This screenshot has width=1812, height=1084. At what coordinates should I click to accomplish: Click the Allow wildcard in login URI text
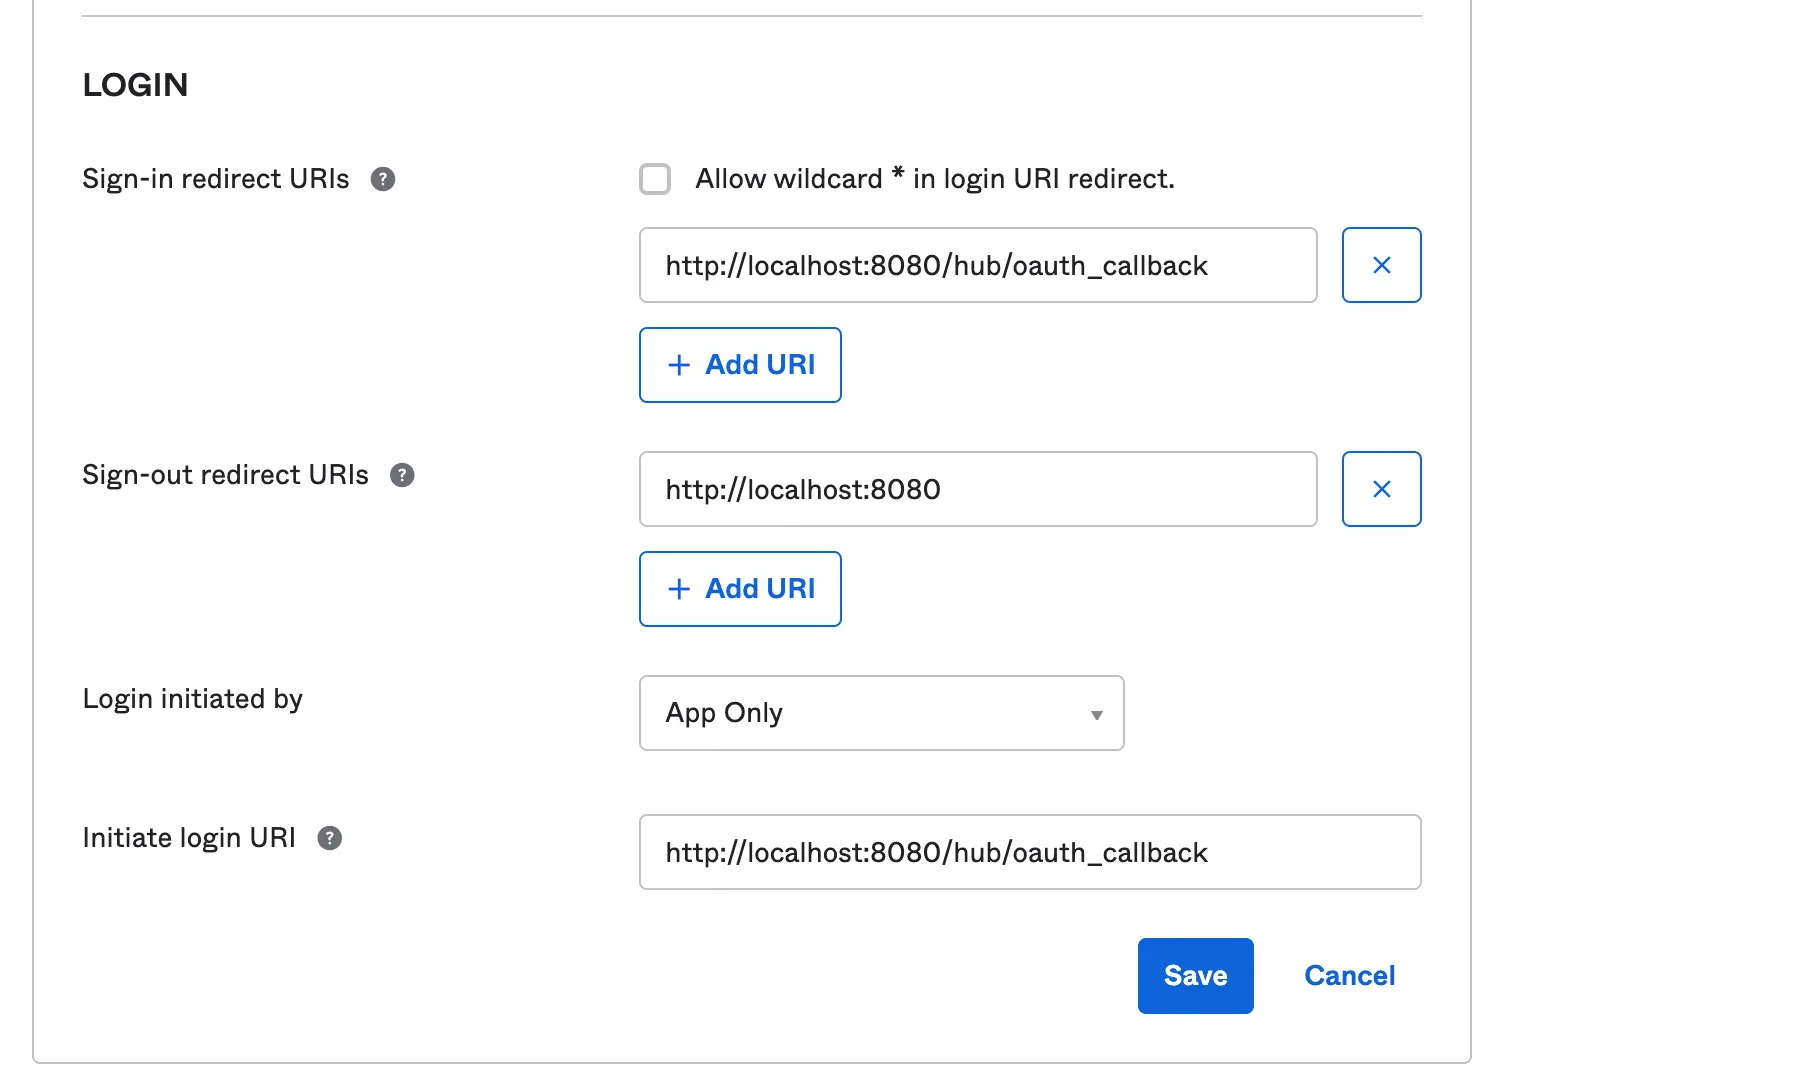(x=934, y=179)
